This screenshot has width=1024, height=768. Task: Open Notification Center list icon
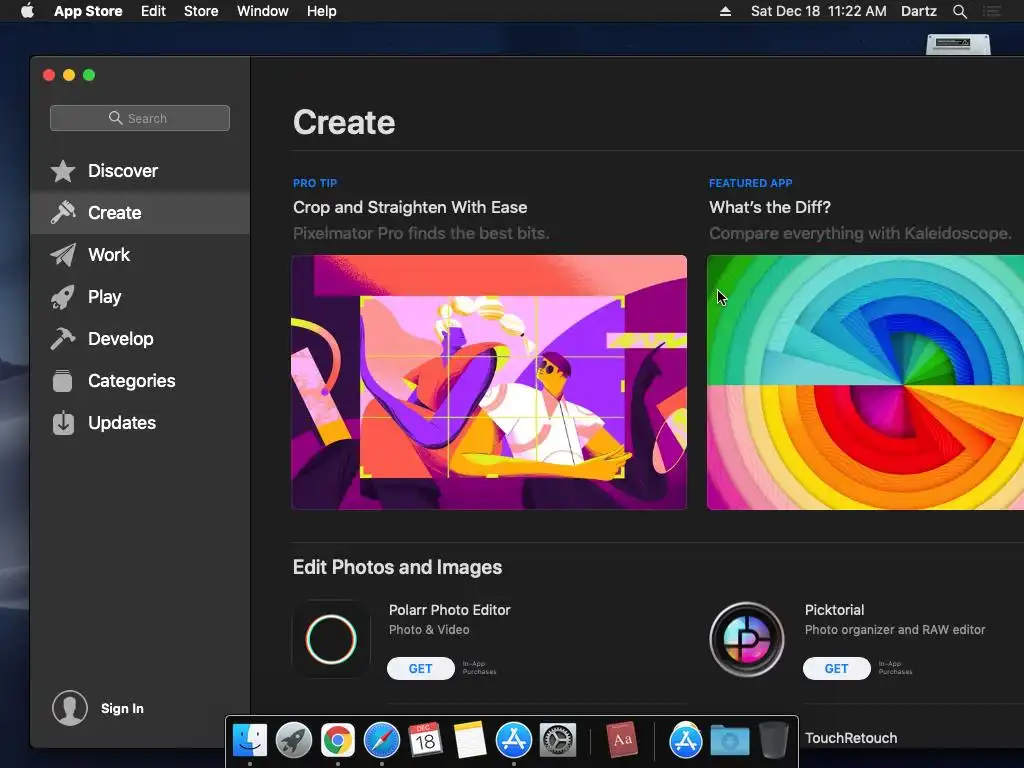(992, 11)
